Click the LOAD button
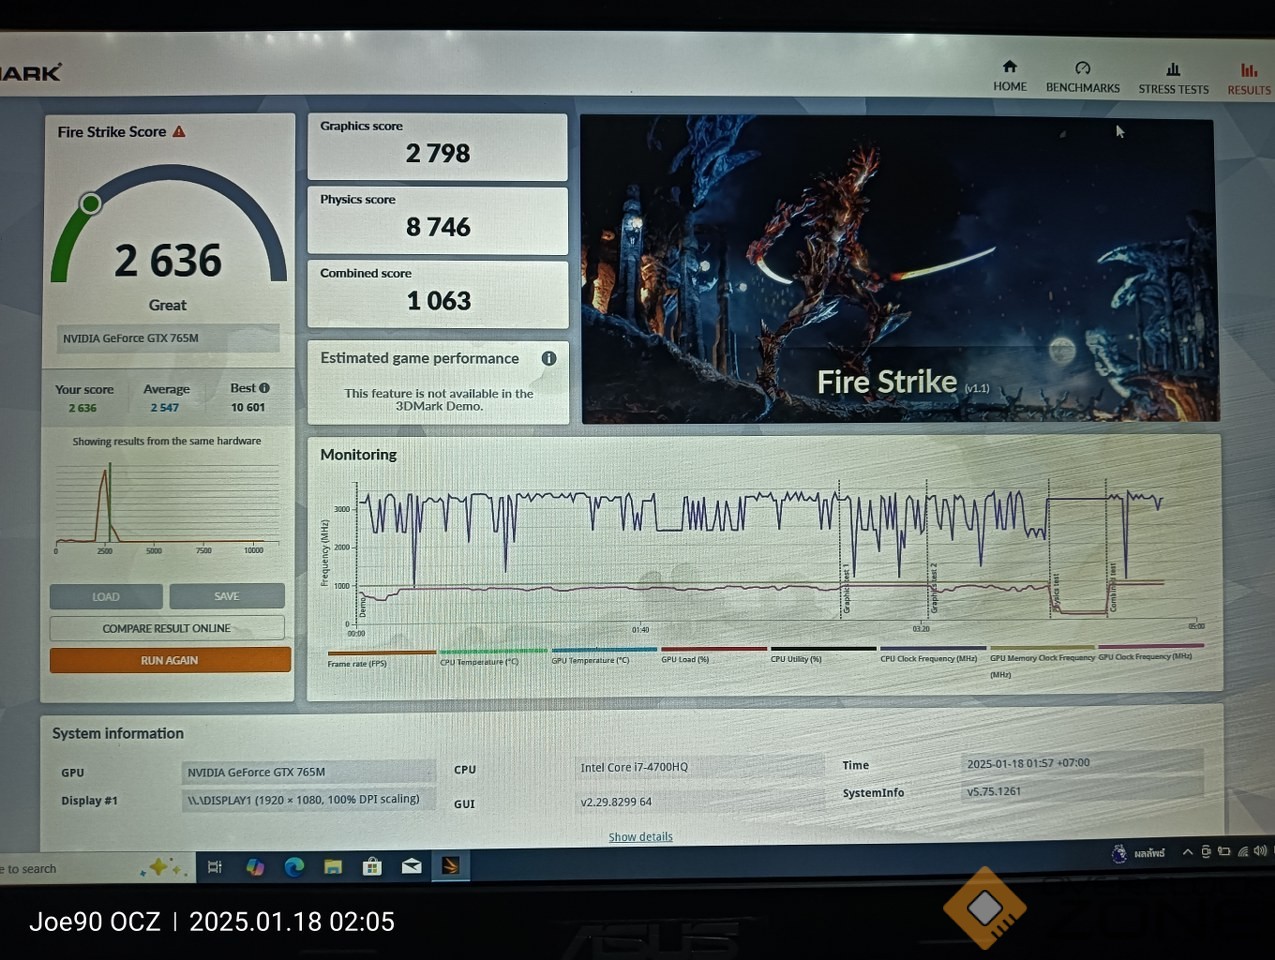Image resolution: width=1275 pixels, height=960 pixels. [x=106, y=597]
